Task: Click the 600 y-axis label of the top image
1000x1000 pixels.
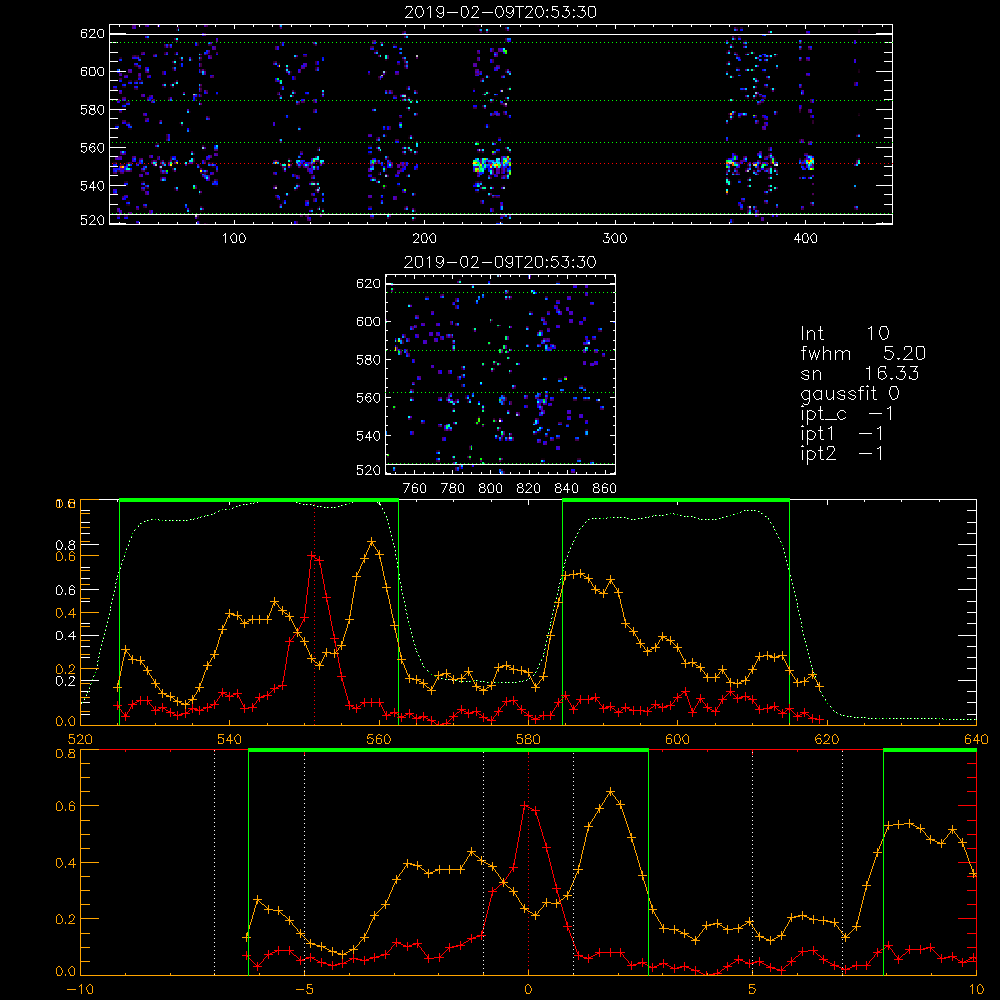Action: [x=92, y=71]
